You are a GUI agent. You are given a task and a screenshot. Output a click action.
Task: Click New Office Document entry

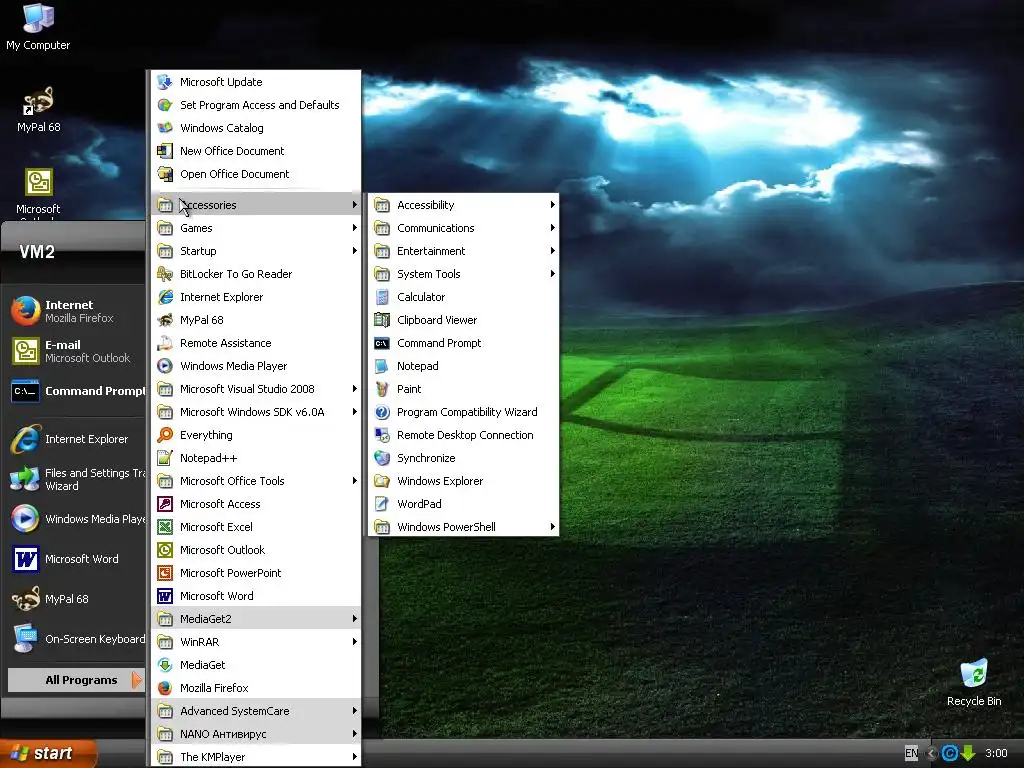pyautogui.click(x=256, y=151)
